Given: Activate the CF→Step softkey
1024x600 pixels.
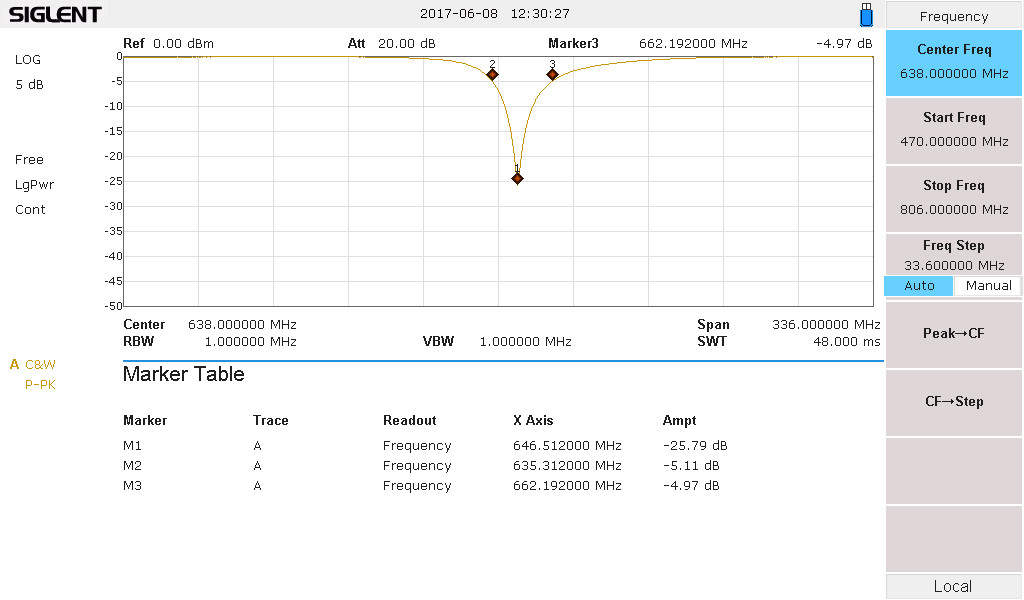Looking at the screenshot, I should 953,402.
